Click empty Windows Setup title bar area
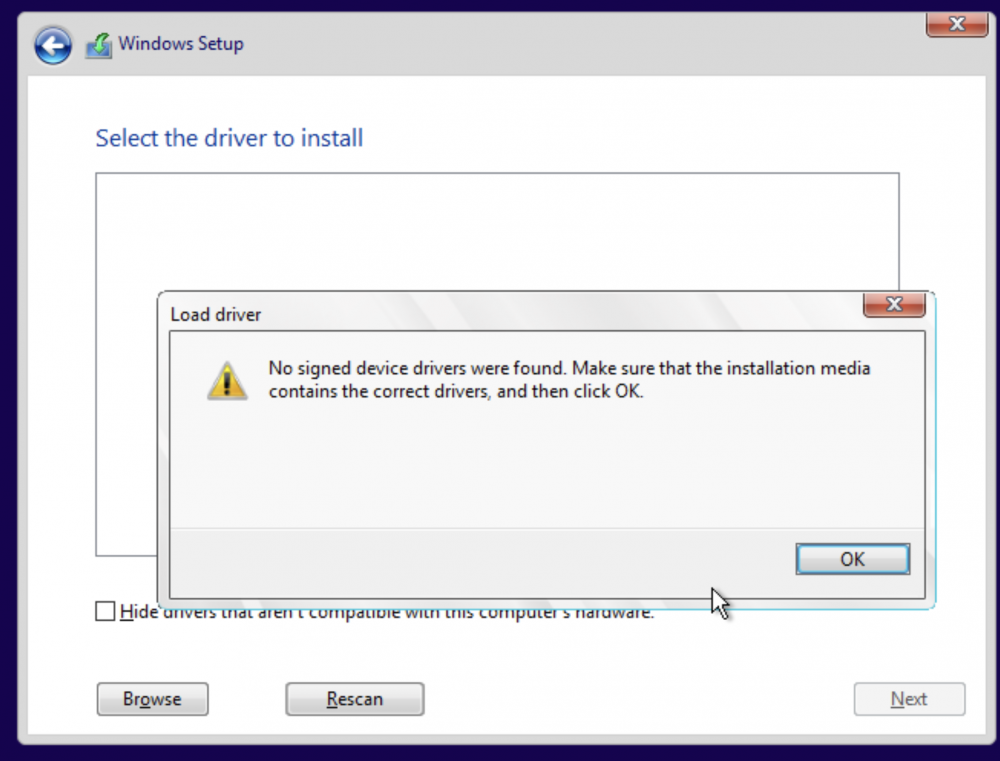The height and width of the screenshot is (761, 1000). pos(574,45)
